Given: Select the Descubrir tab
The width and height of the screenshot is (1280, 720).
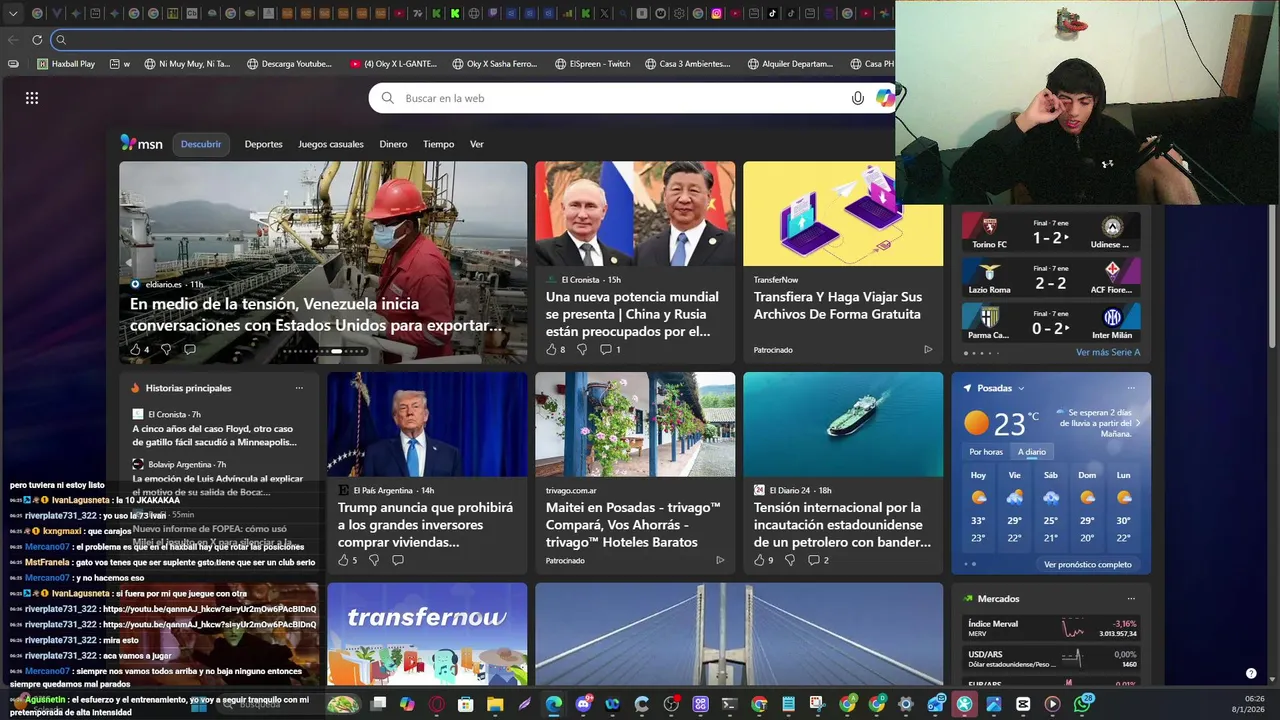Looking at the screenshot, I should (201, 144).
